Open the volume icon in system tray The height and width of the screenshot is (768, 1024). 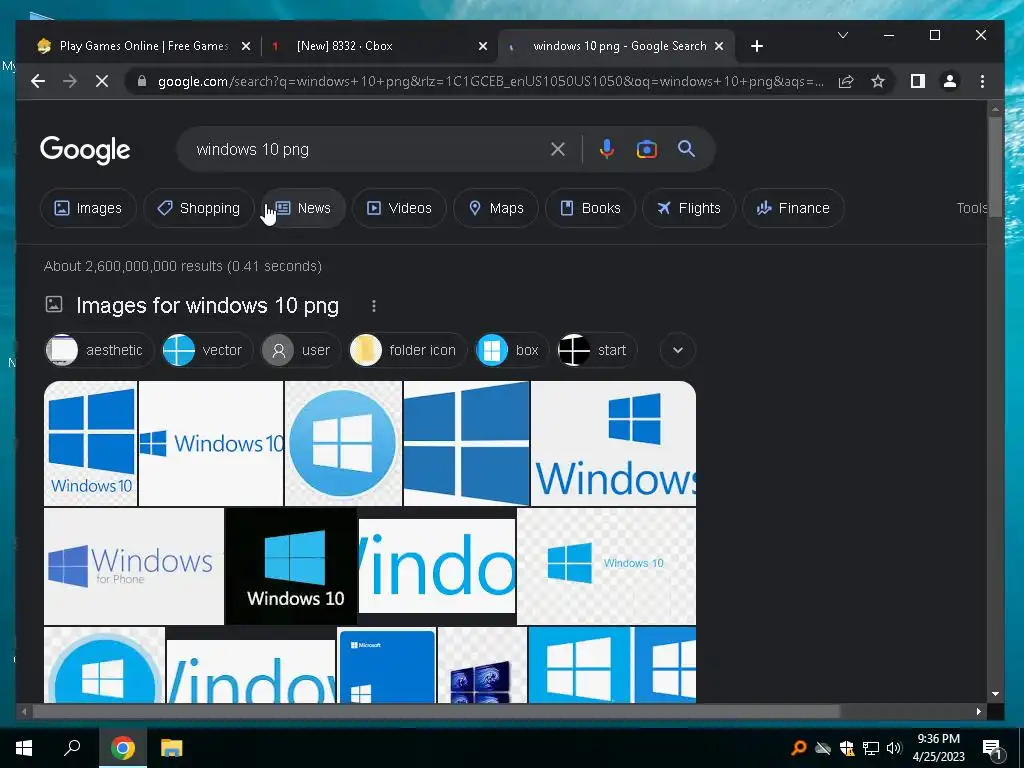coord(894,748)
